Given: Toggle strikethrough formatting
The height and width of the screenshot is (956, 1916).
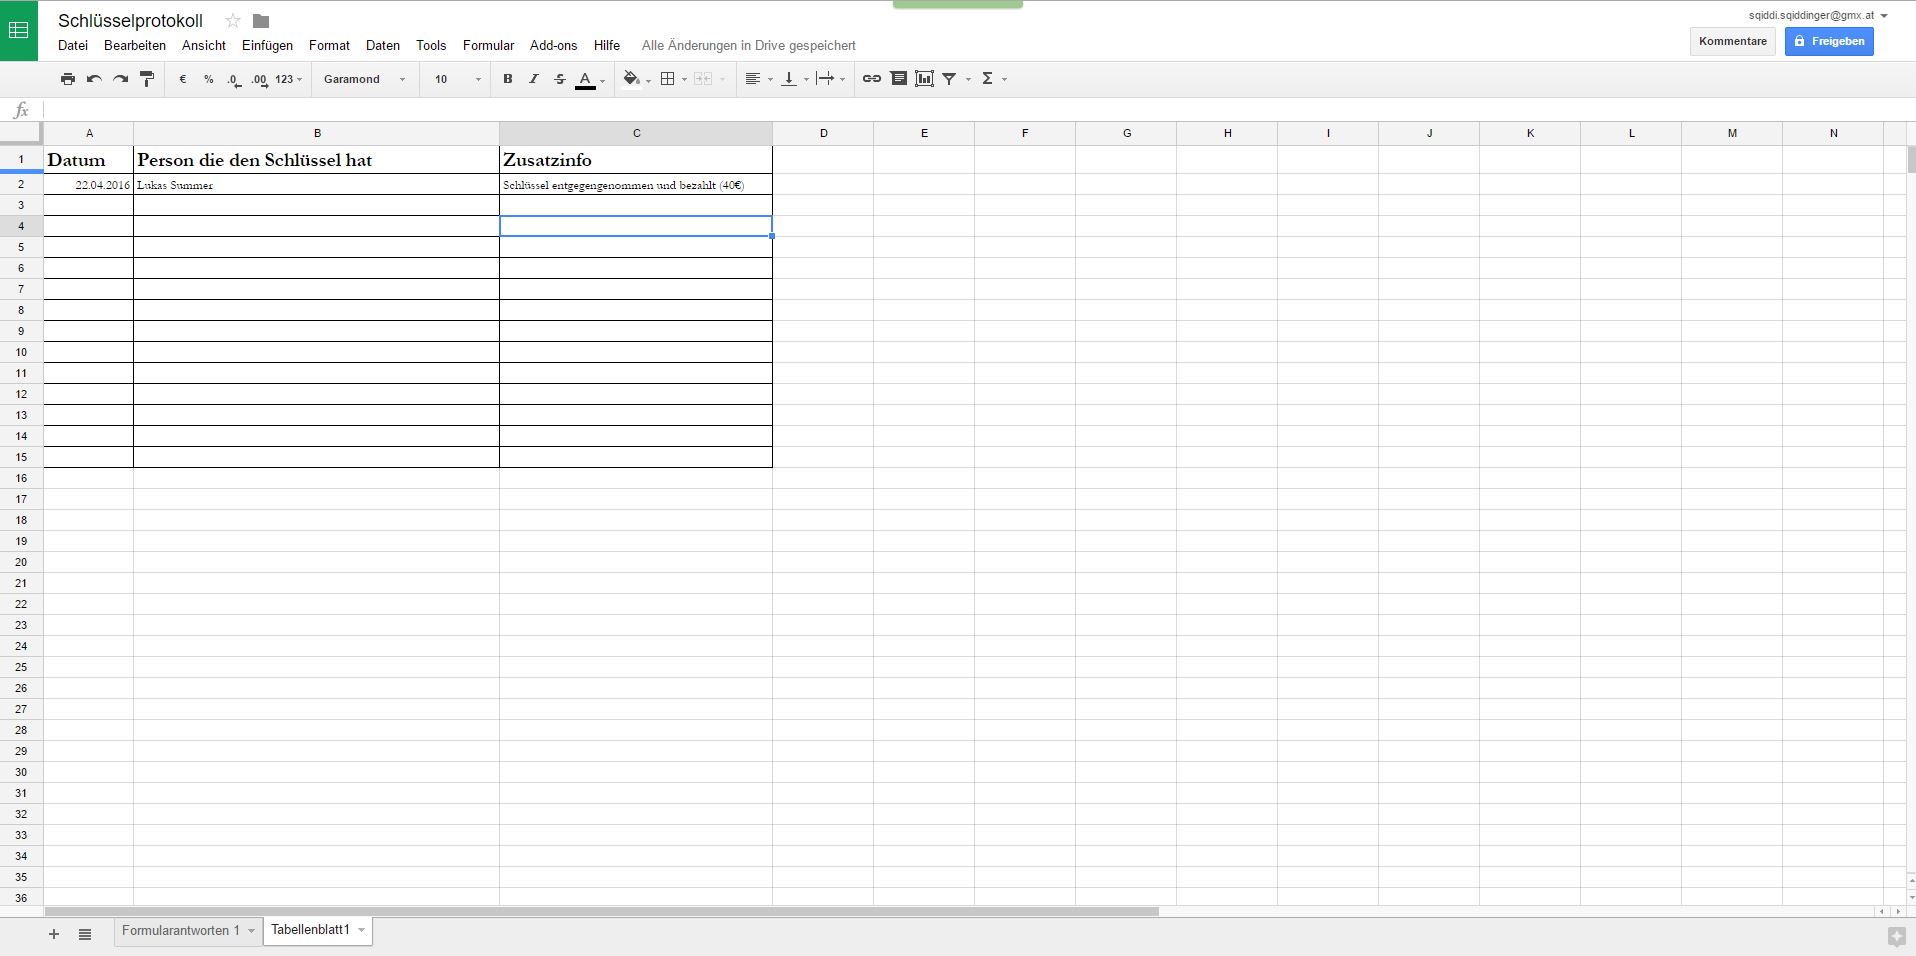Looking at the screenshot, I should coord(559,79).
